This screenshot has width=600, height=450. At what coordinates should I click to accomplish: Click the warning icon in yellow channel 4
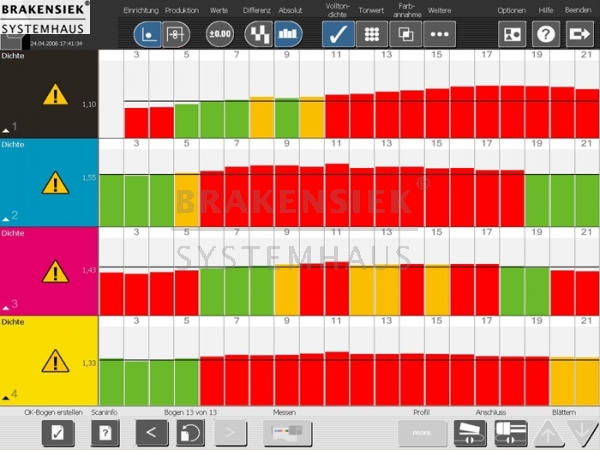[x=55, y=361]
